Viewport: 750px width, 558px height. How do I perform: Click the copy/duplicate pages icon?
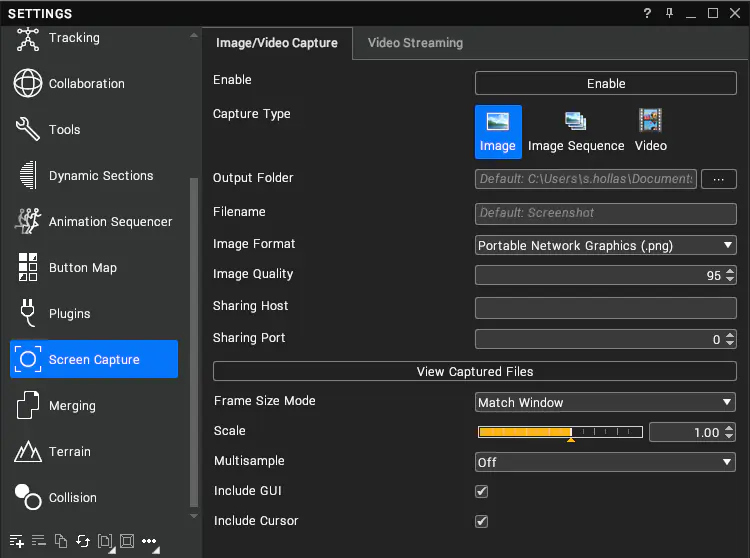pos(61,541)
